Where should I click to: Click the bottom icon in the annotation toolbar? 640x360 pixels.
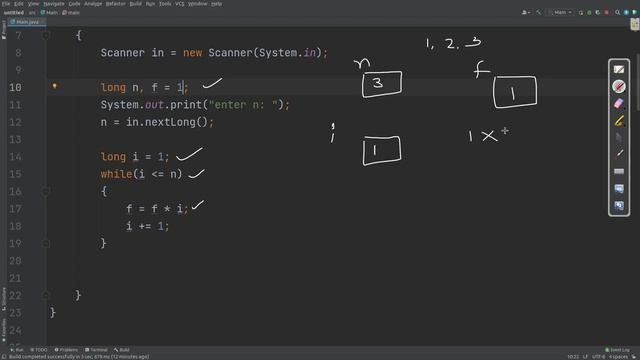pyautogui.click(x=619, y=206)
